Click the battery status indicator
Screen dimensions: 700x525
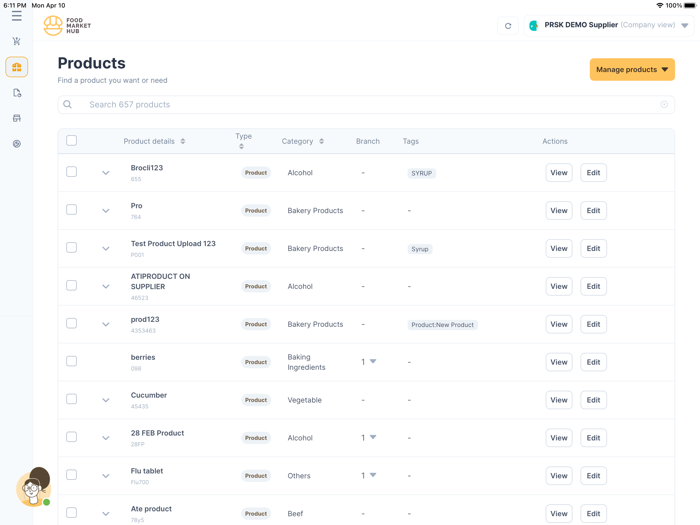pyautogui.click(x=690, y=5)
